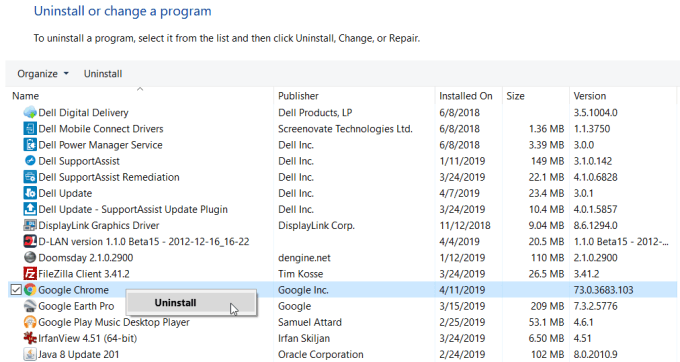Click the Dell Products, LP publisher

coord(315,113)
